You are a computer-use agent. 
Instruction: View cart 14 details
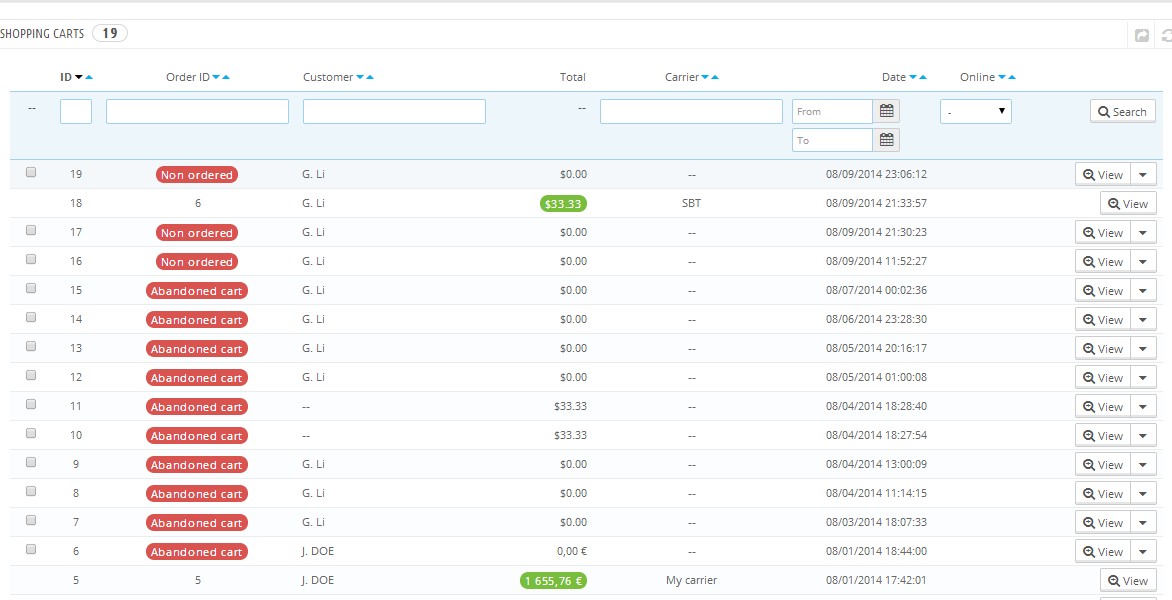pyautogui.click(x=1103, y=320)
